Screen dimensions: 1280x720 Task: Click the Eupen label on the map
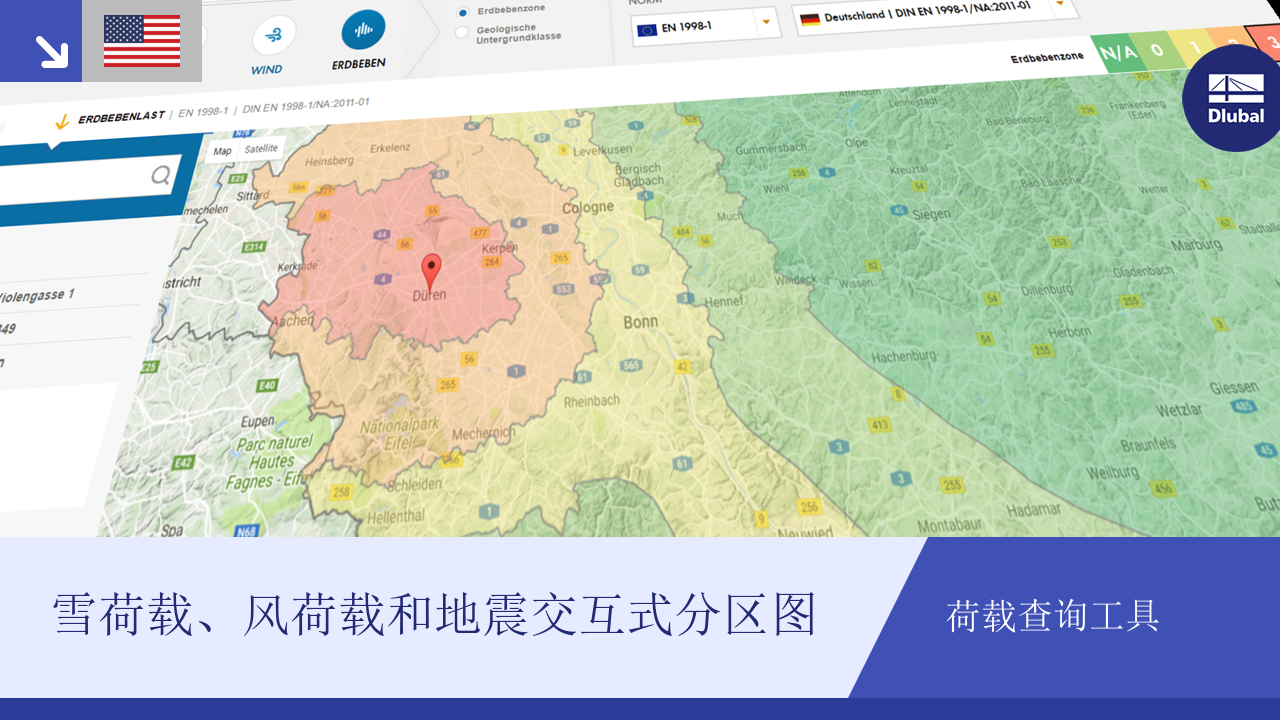pos(256,421)
